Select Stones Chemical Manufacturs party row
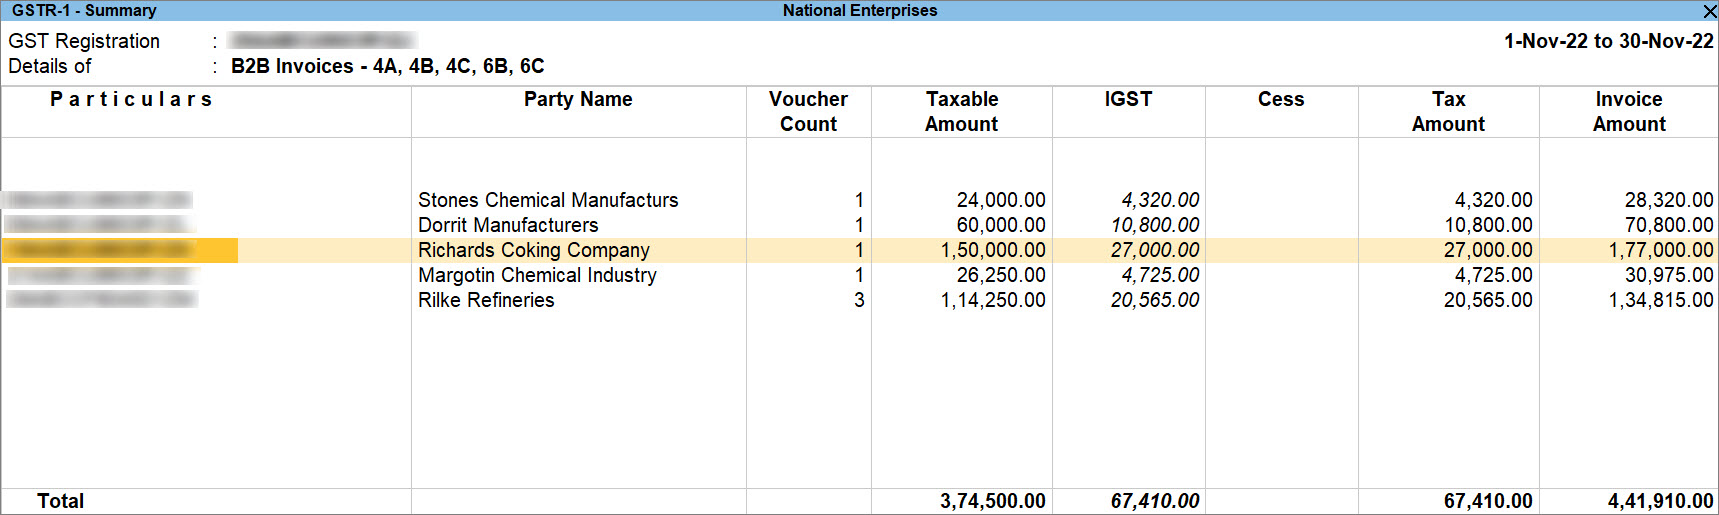This screenshot has height=515, width=1719. click(x=859, y=200)
